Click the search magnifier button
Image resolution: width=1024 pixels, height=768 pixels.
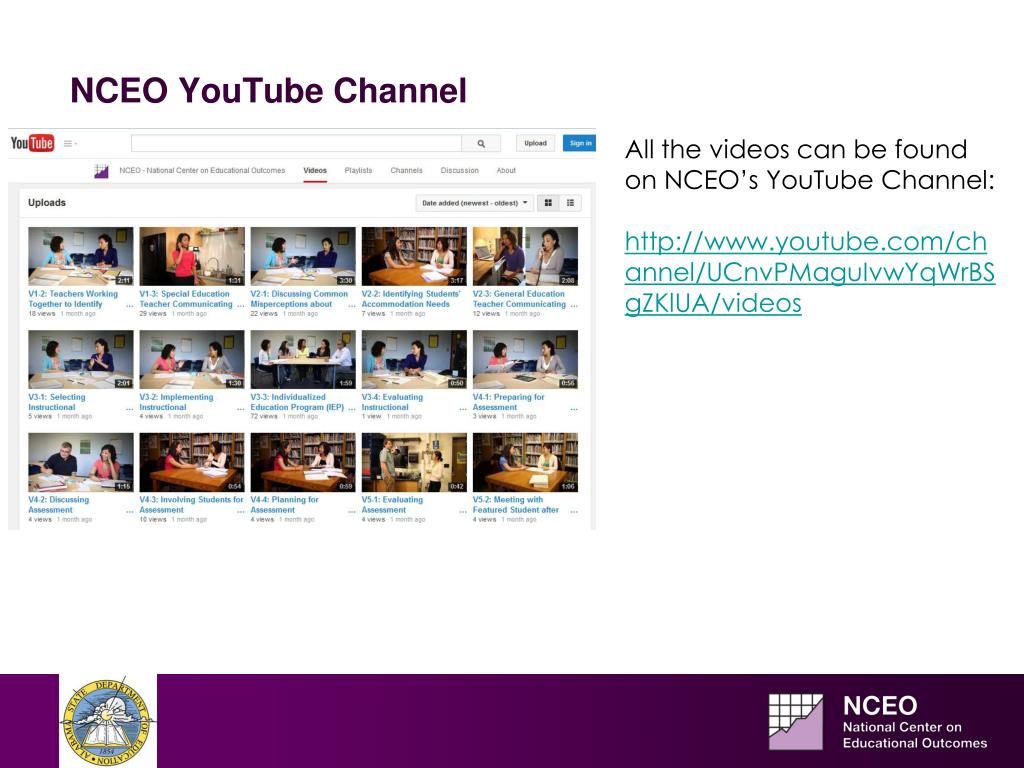(481, 143)
